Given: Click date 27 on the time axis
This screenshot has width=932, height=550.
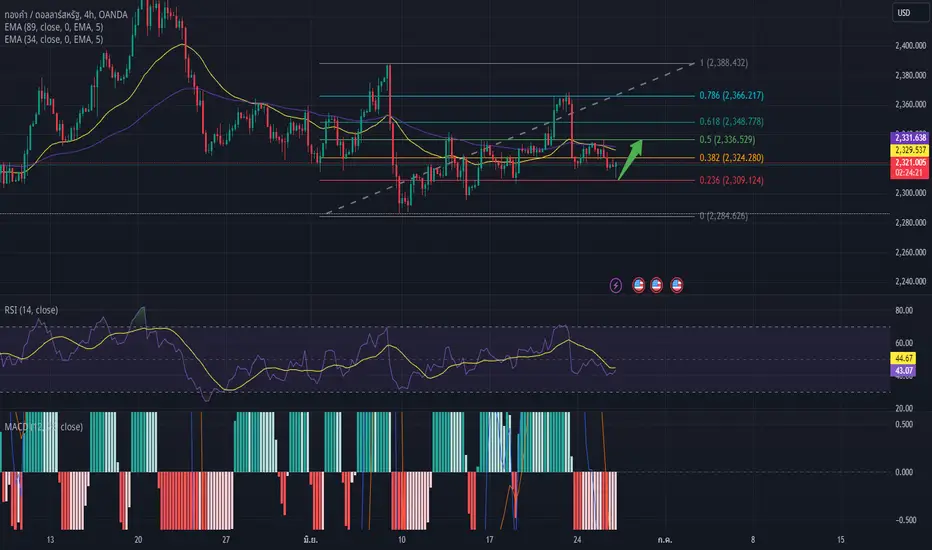Looking at the screenshot, I should point(226,540).
